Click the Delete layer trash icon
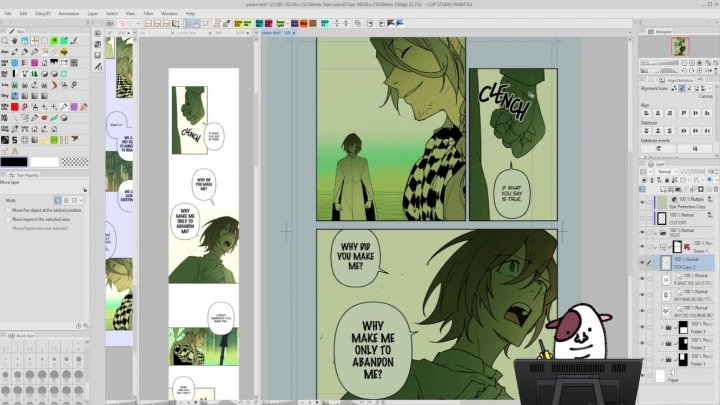Image resolution: width=720 pixels, height=405 pixels. pyautogui.click(x=715, y=189)
